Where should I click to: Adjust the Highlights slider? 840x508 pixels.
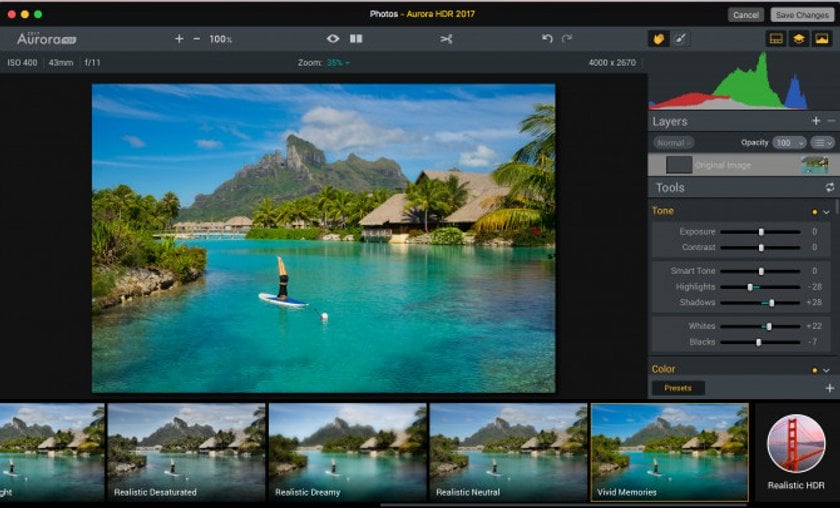(x=760, y=287)
